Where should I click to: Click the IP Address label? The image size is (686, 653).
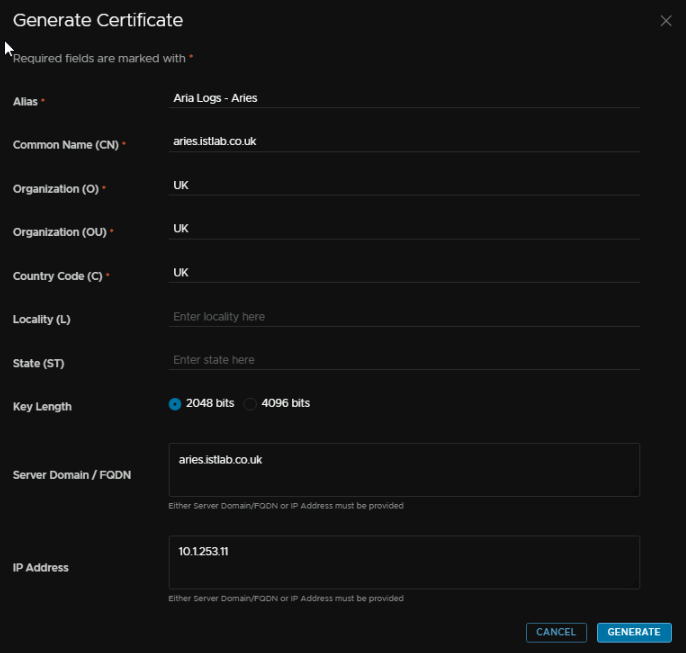pyautogui.click(x=41, y=568)
